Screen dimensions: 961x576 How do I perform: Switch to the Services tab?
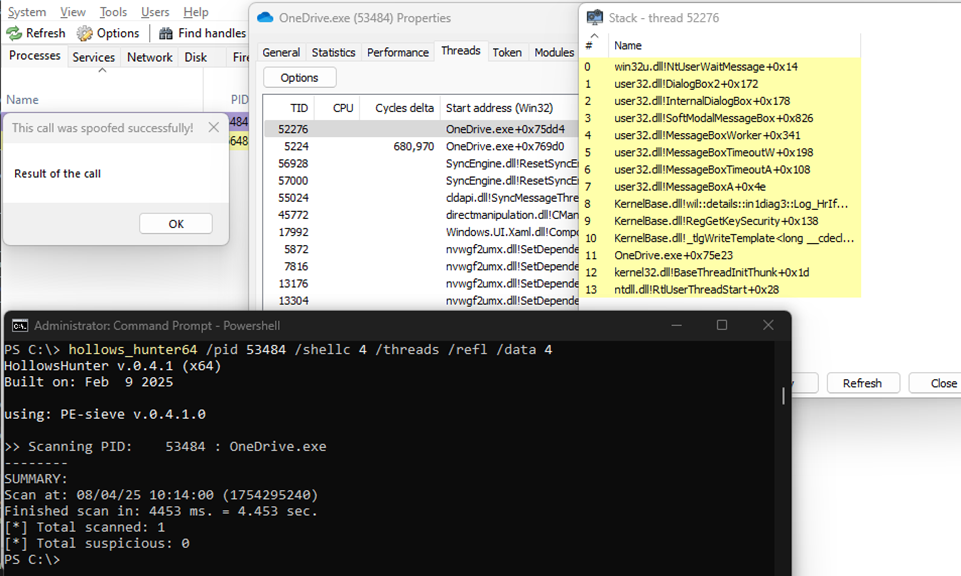point(93,58)
